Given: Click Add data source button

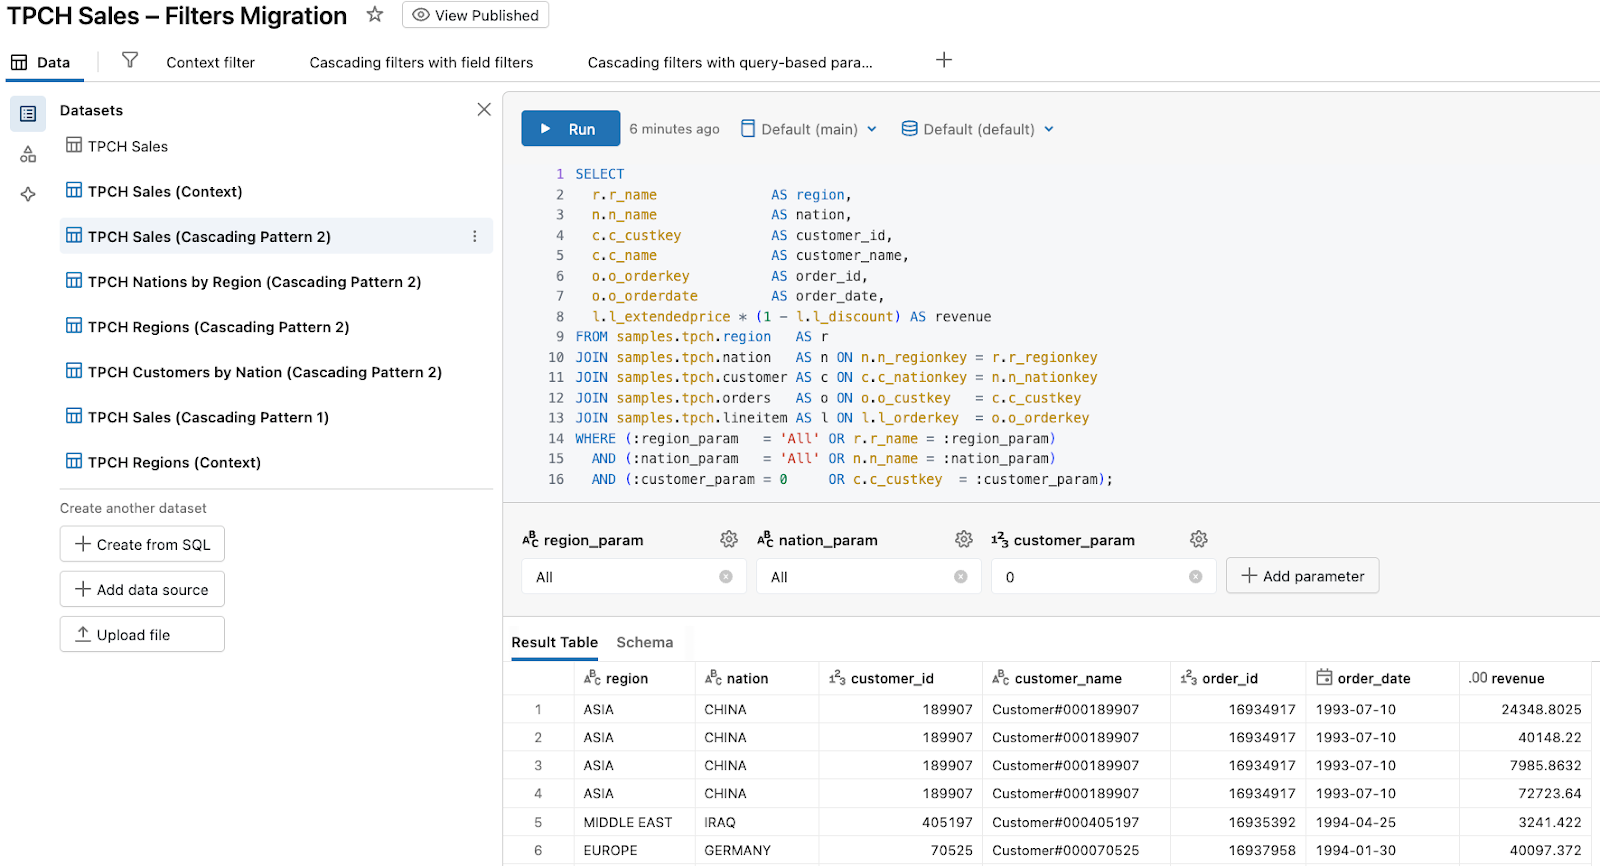Looking at the screenshot, I should click(142, 590).
